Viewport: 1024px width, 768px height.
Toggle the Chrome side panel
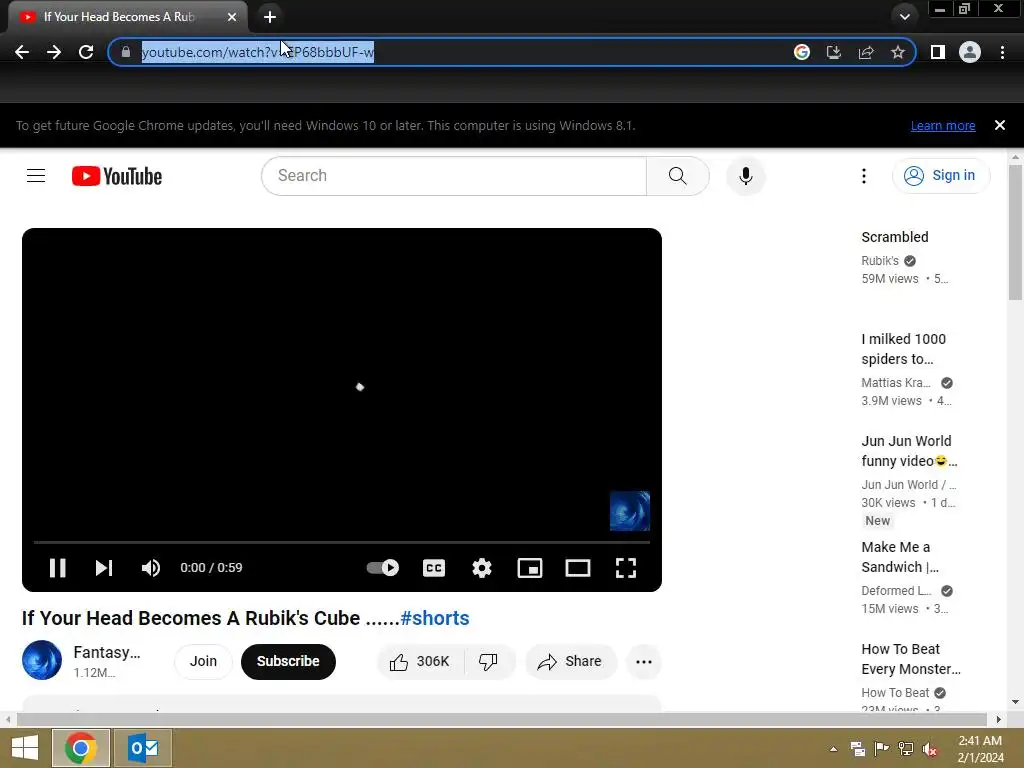click(x=938, y=52)
